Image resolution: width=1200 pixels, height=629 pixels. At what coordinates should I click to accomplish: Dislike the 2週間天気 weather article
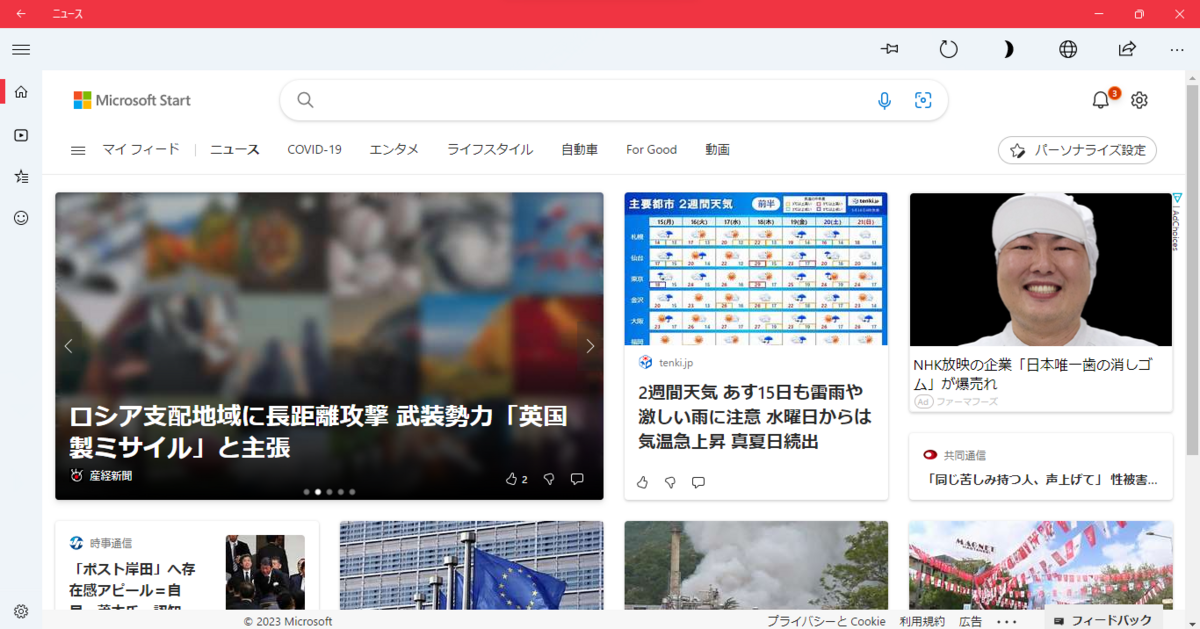point(670,482)
